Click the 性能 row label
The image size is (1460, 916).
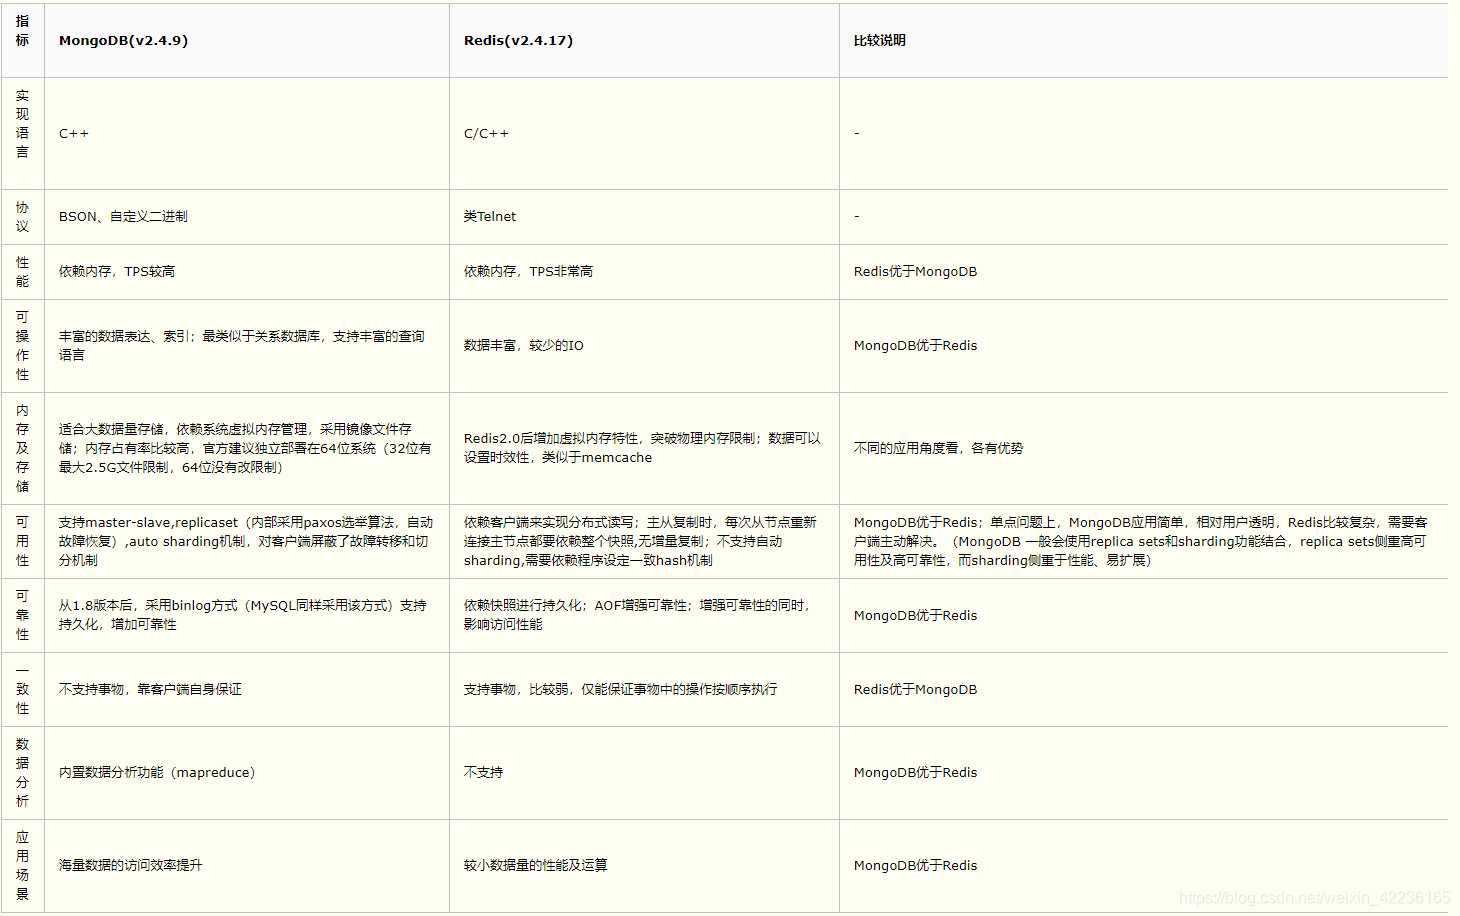tap(22, 271)
